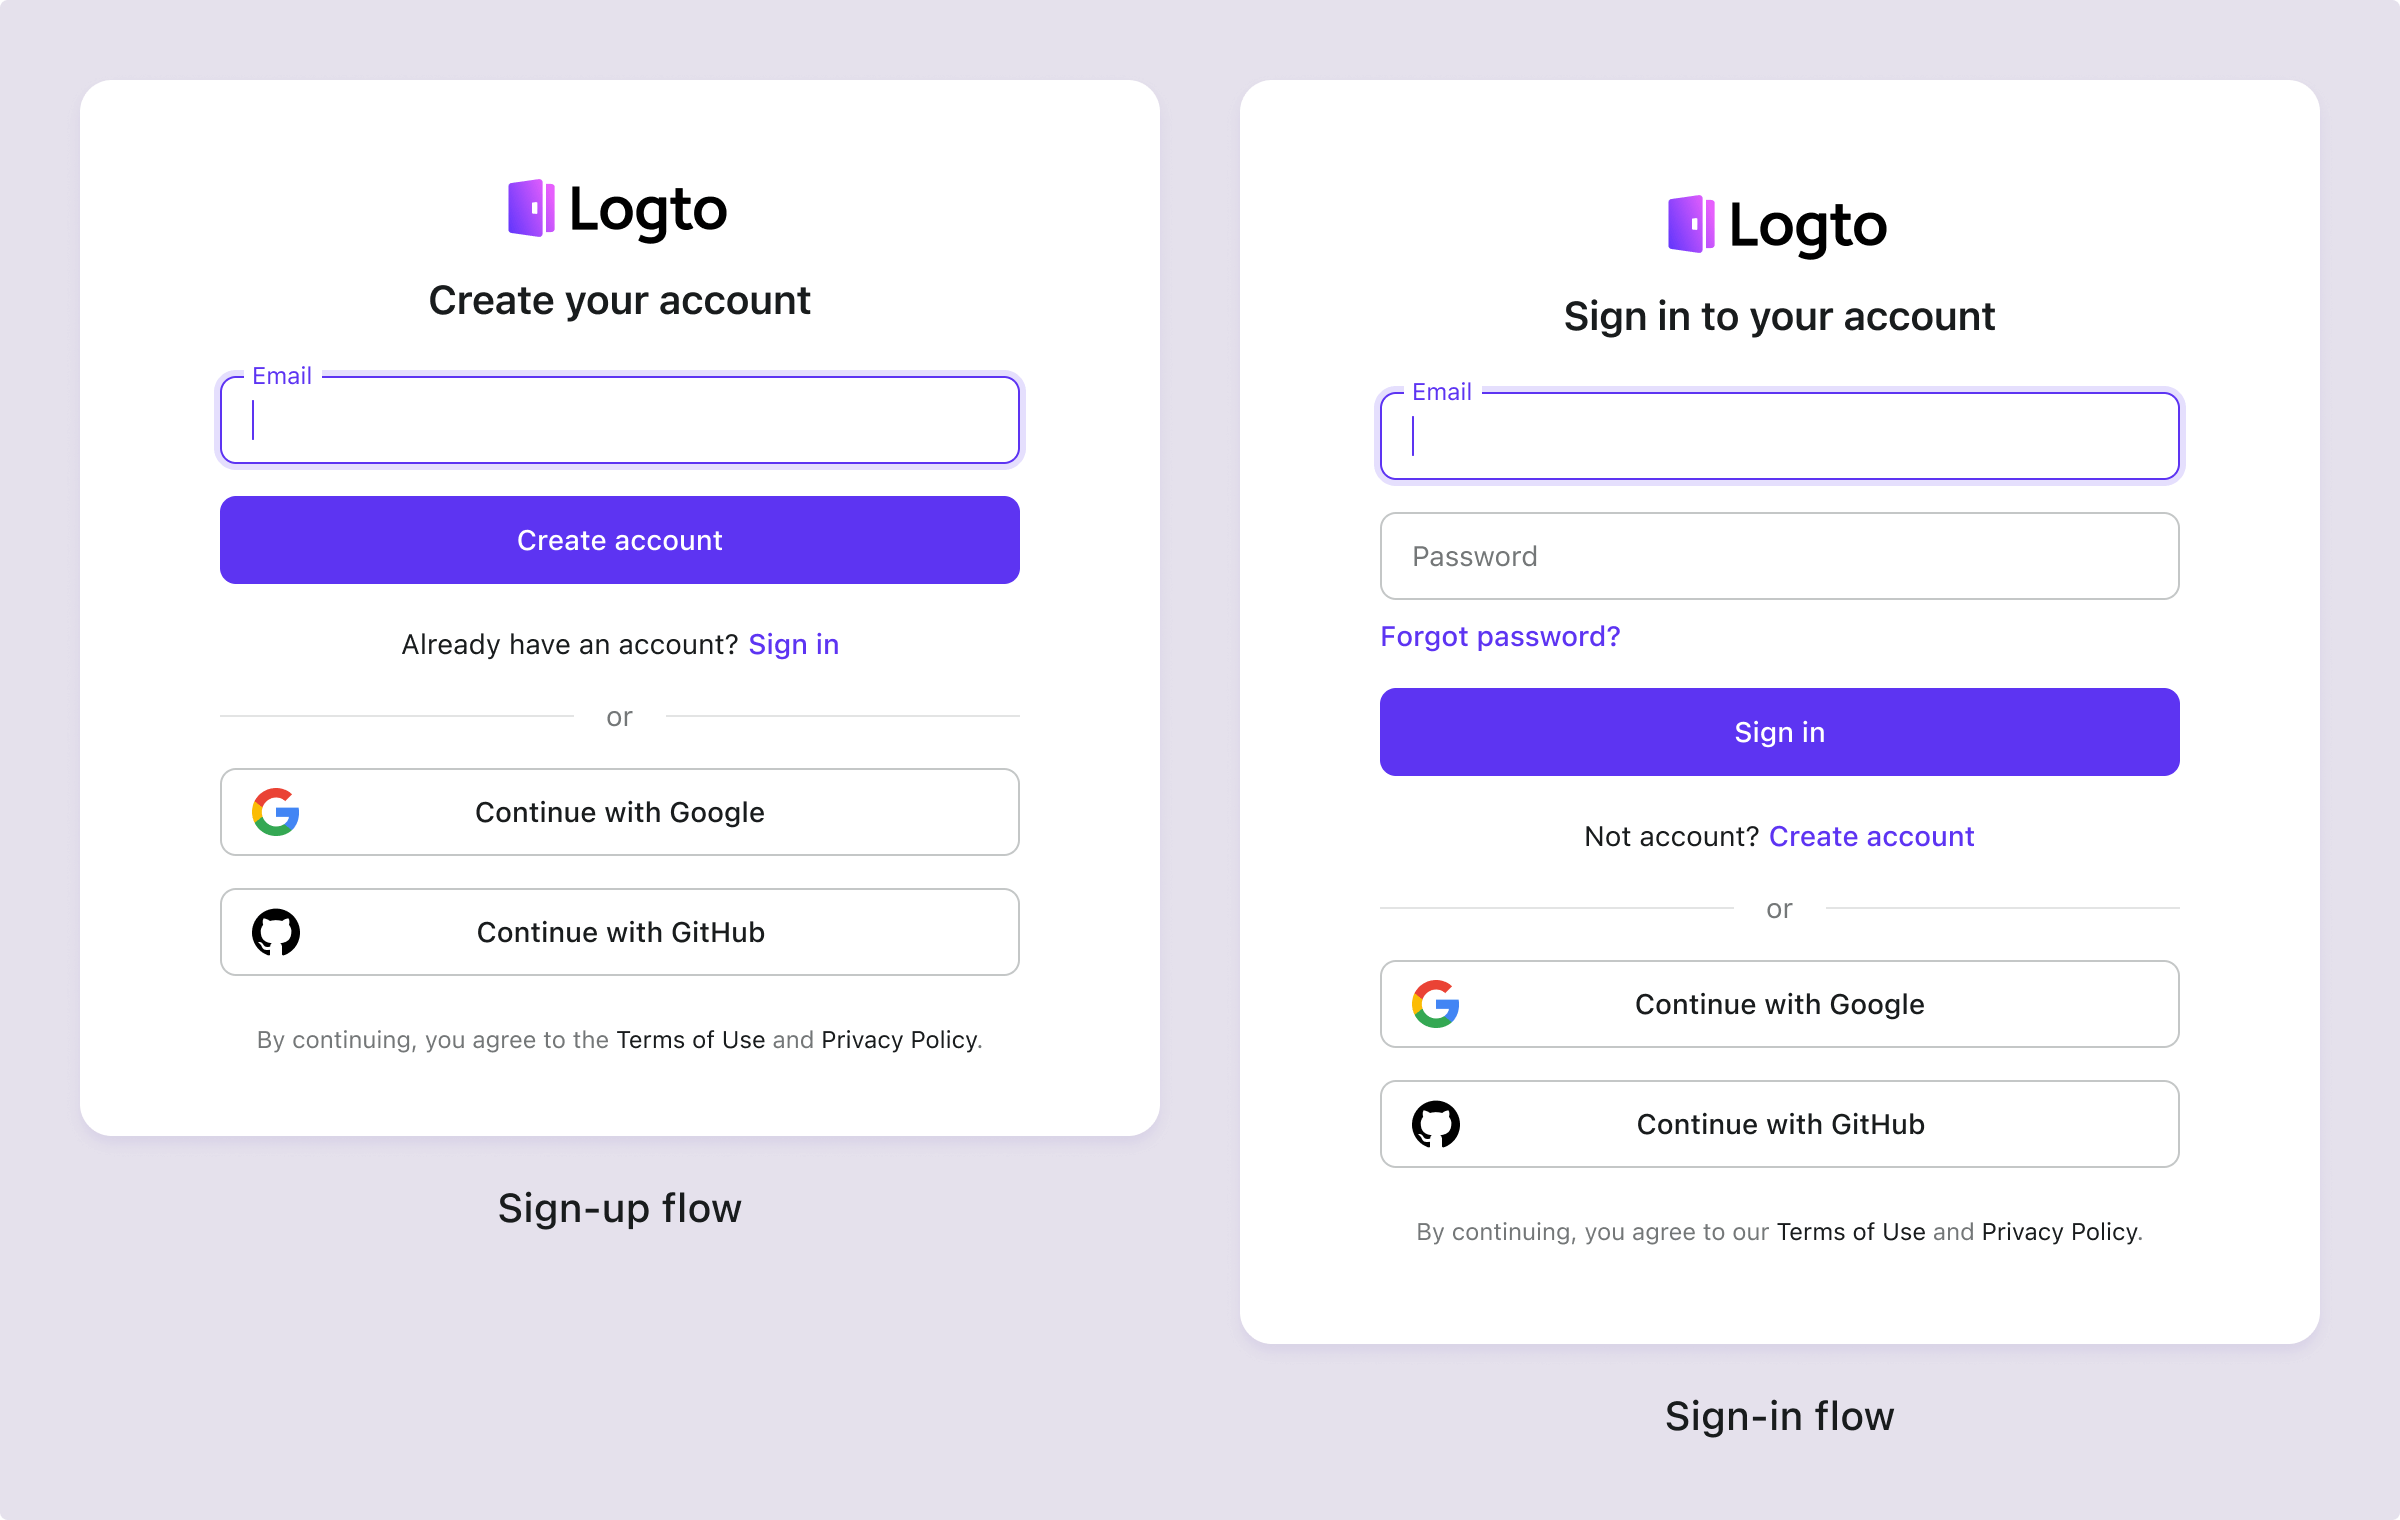Click the Google icon on sign-up form
The image size is (2400, 1520).
tap(276, 812)
